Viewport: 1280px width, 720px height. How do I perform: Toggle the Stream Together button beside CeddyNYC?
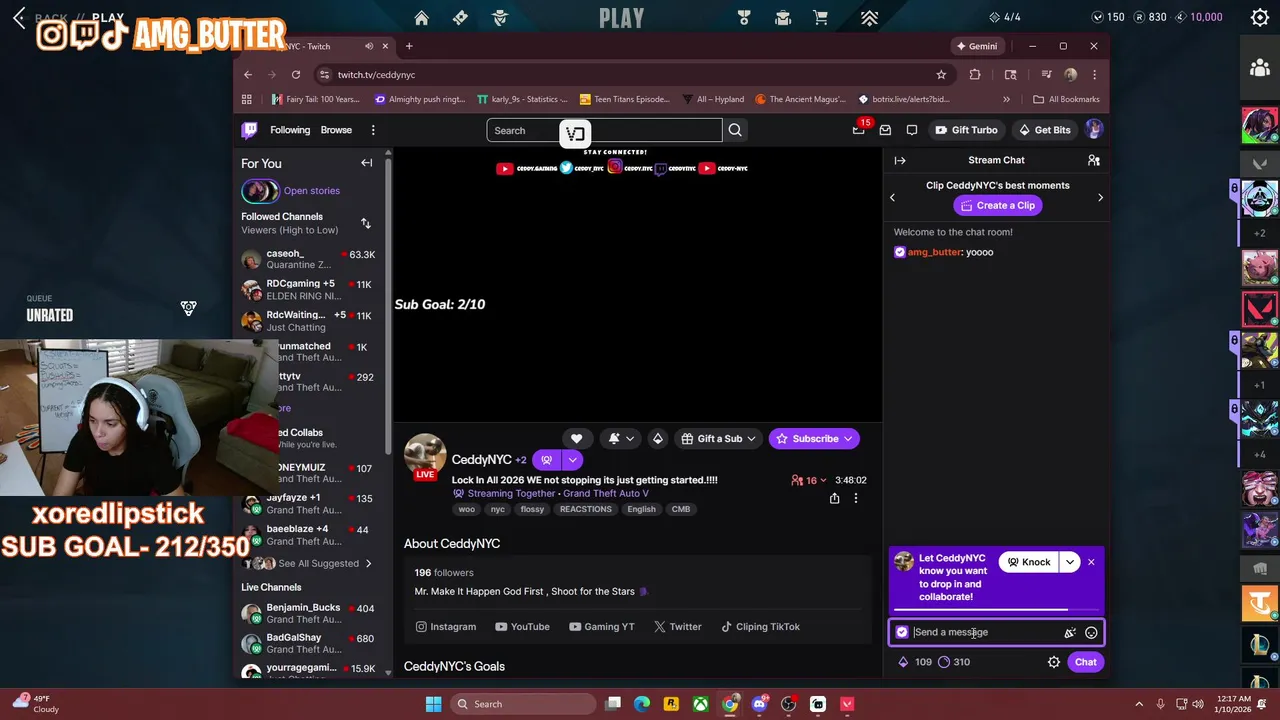546,460
